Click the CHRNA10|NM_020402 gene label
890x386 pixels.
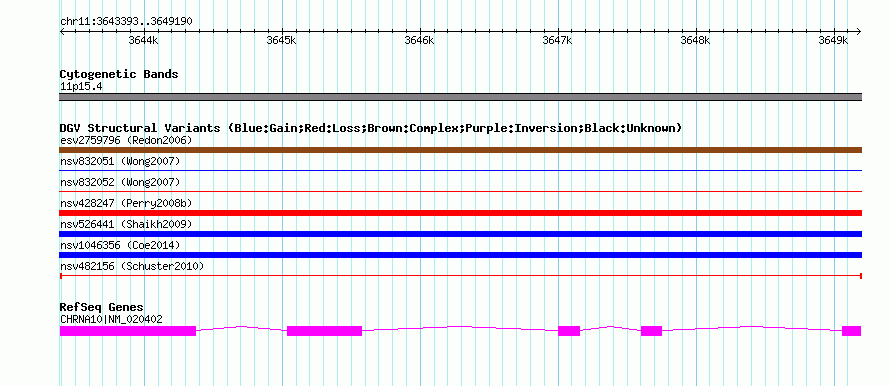tap(111, 320)
